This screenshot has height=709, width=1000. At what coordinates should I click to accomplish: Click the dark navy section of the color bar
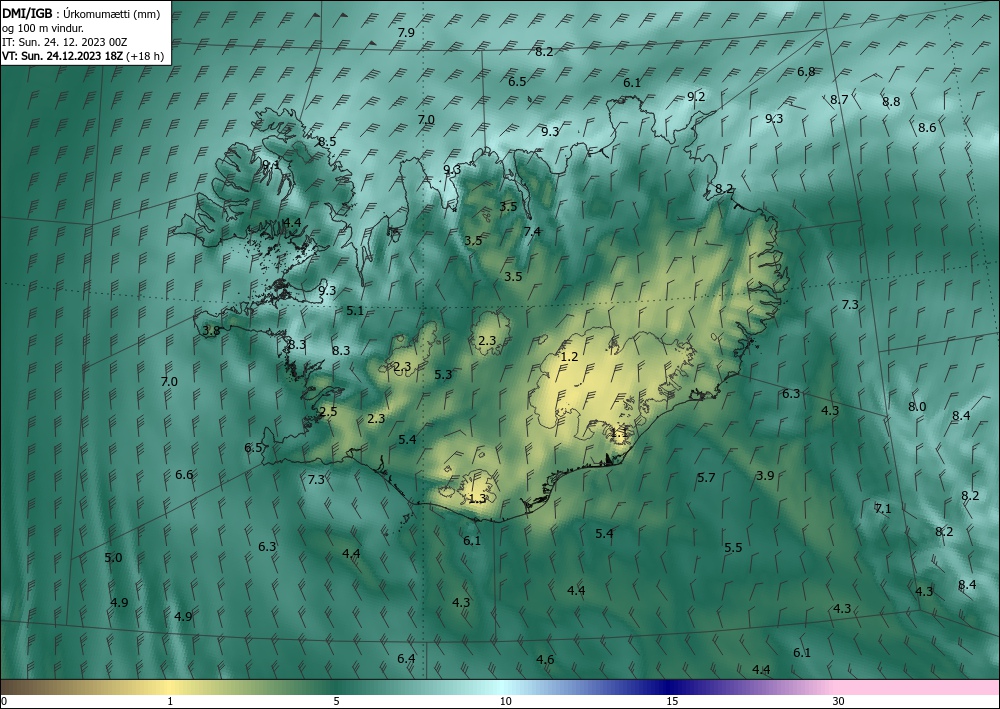(667, 687)
